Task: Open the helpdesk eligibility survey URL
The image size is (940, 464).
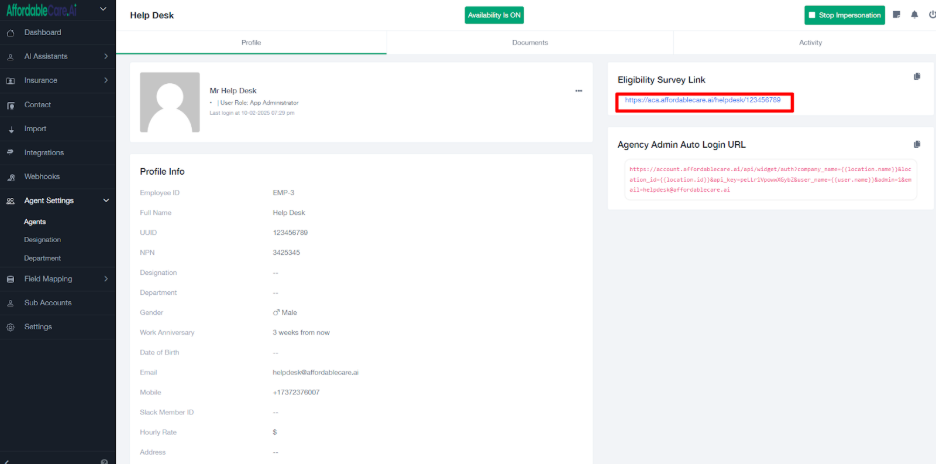Action: point(702,100)
